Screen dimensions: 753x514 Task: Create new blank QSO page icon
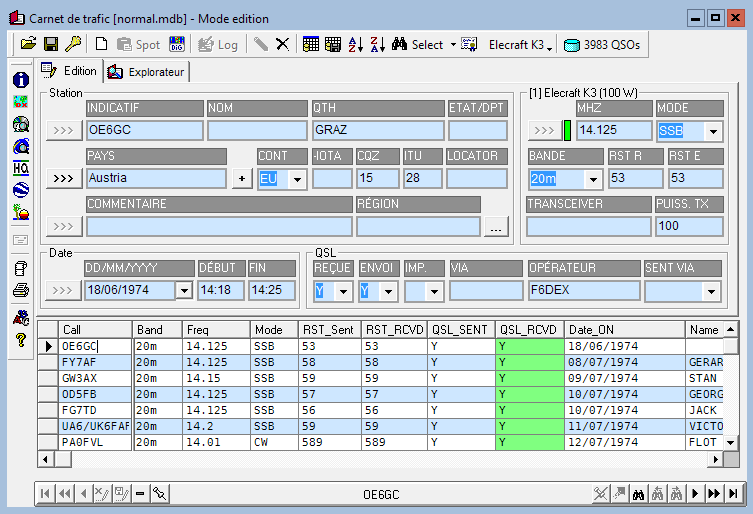[101, 44]
